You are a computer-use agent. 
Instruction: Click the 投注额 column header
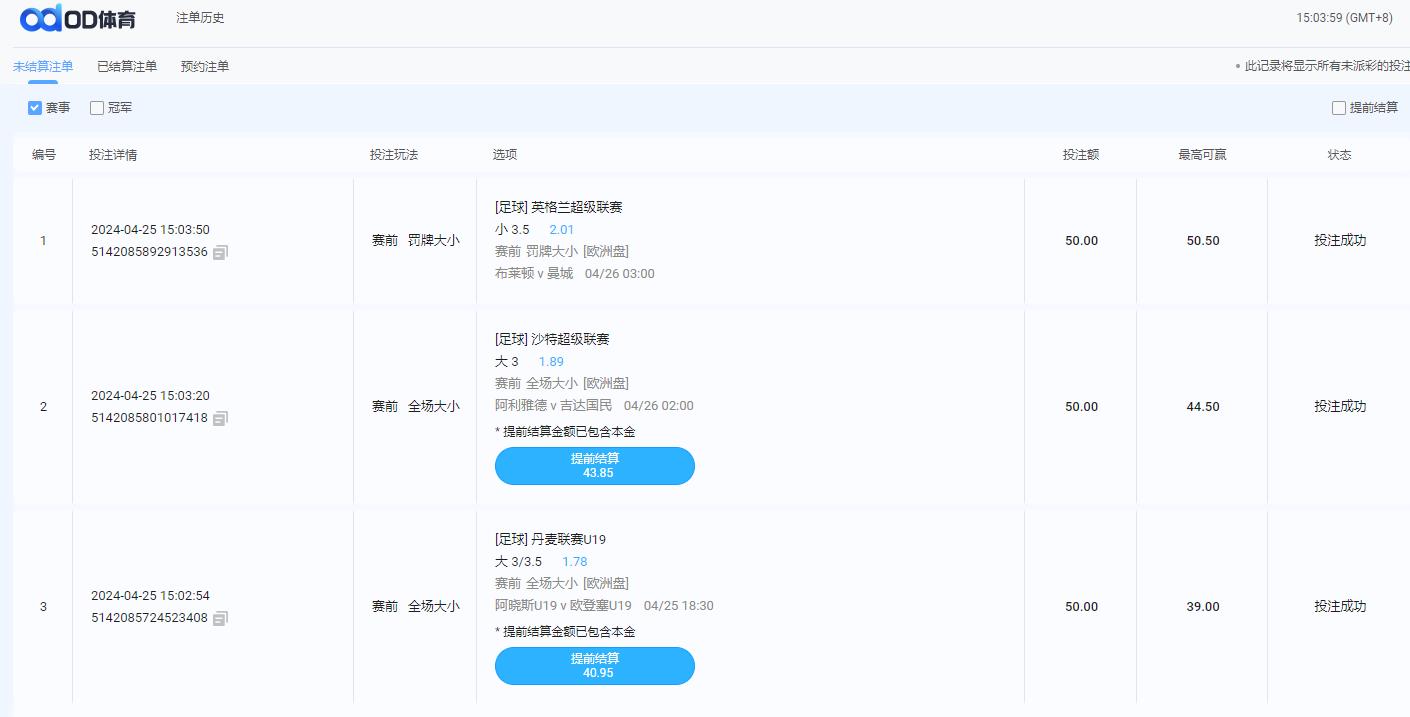[x=1081, y=155]
